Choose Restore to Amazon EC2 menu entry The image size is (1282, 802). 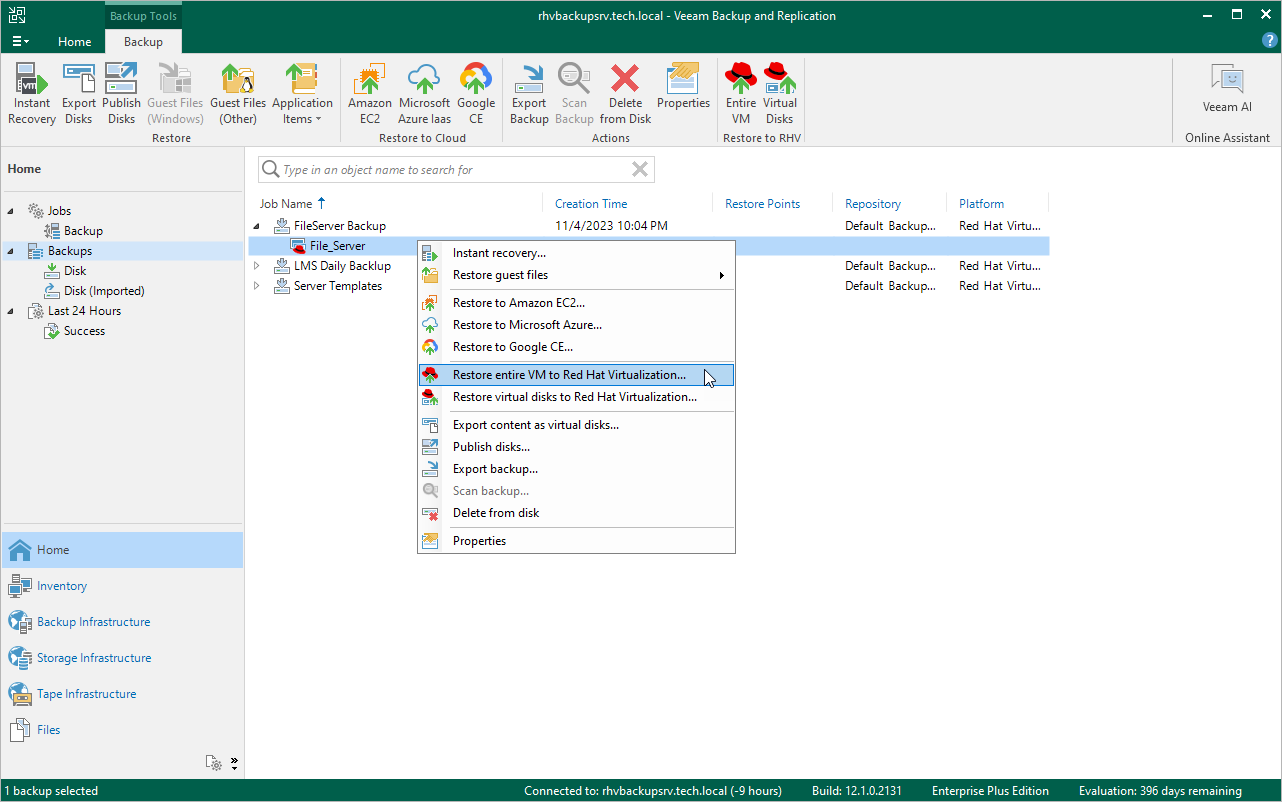pos(576,303)
